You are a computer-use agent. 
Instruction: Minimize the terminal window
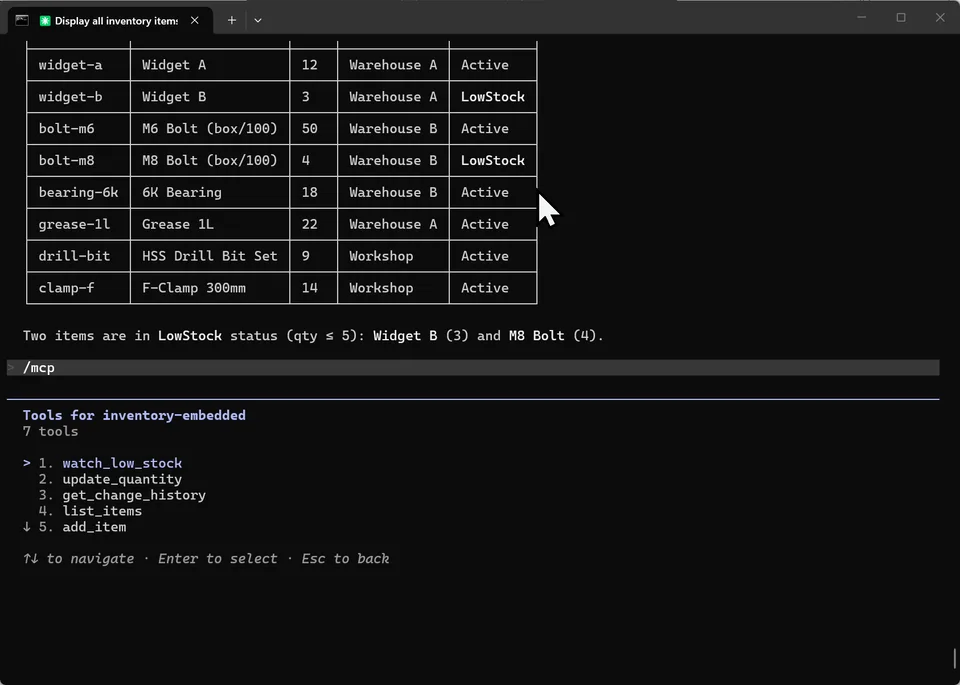tap(861, 17)
